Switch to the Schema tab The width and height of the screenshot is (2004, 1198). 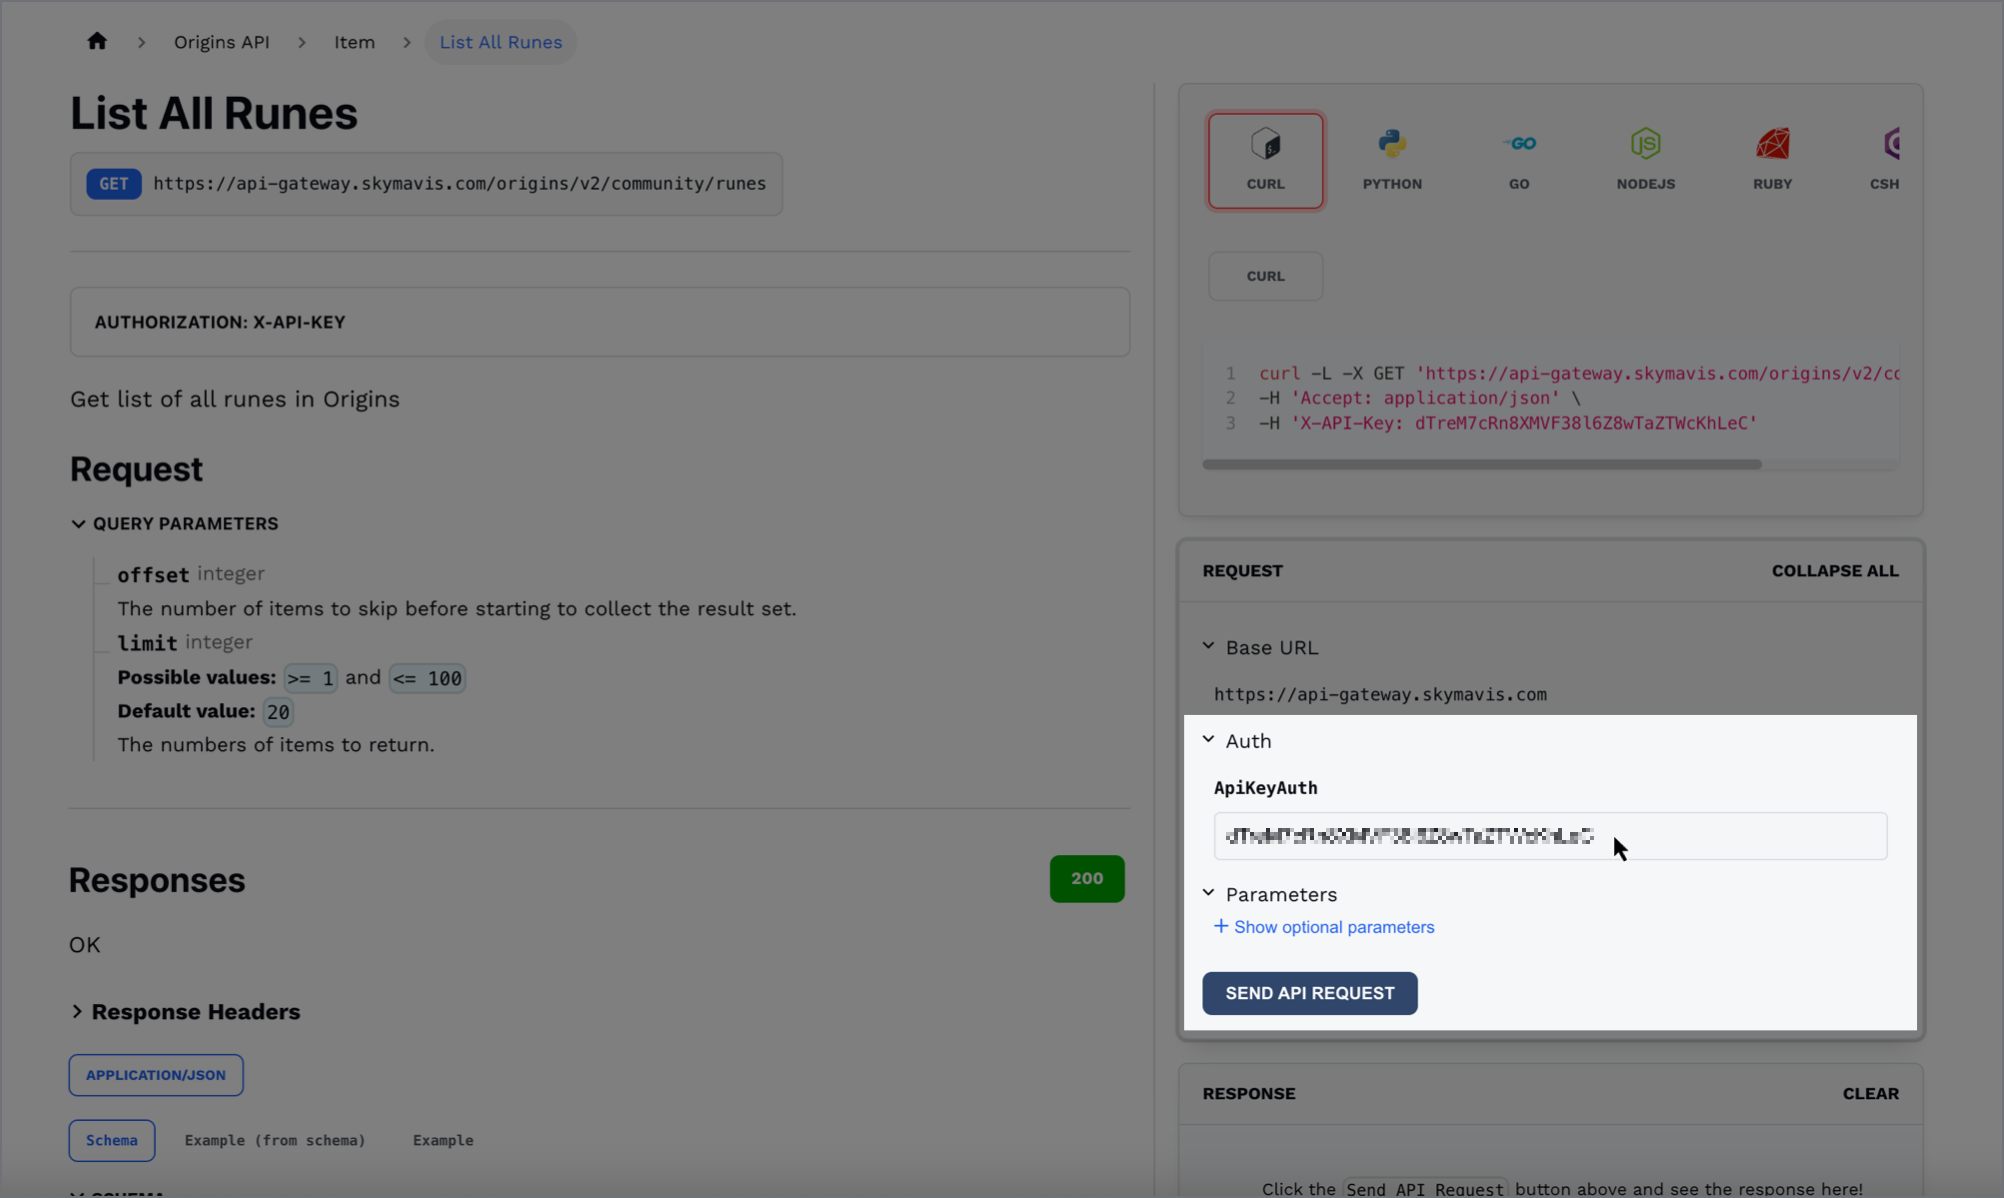(x=112, y=1140)
